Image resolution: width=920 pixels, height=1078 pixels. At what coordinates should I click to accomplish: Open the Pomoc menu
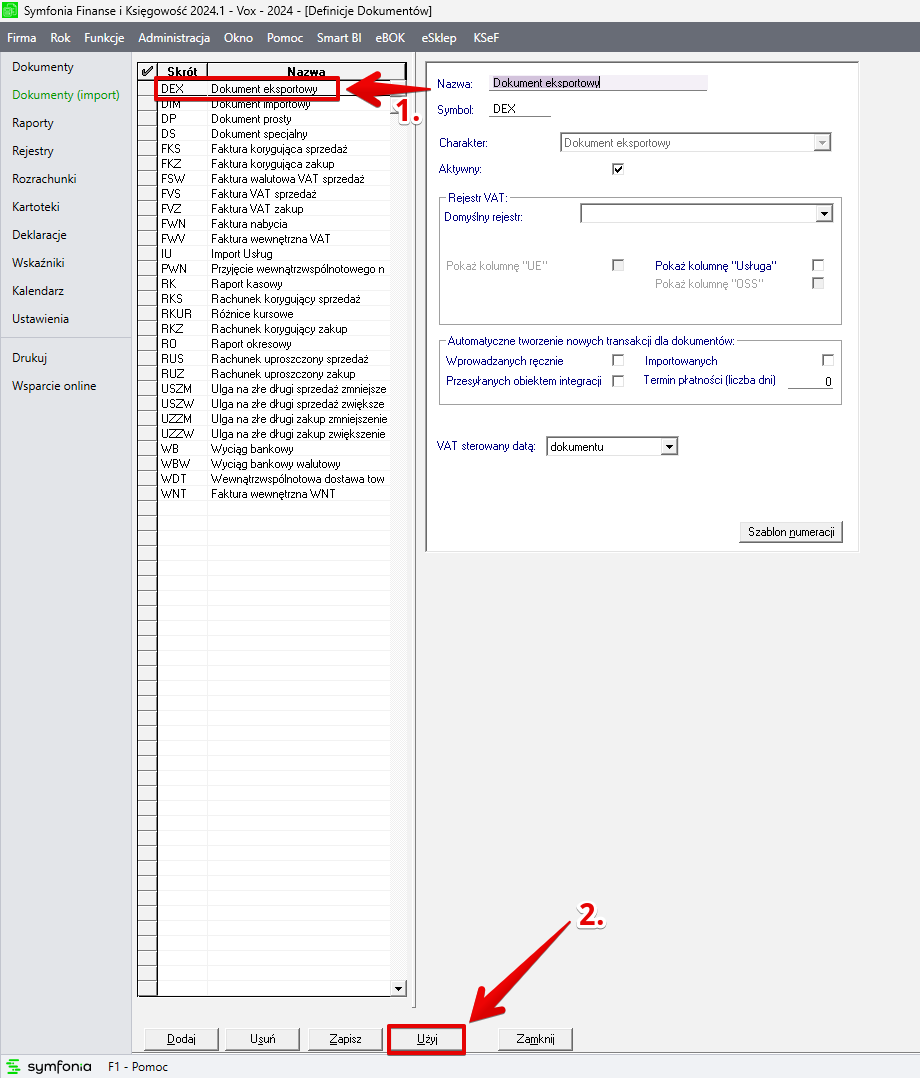pos(285,38)
